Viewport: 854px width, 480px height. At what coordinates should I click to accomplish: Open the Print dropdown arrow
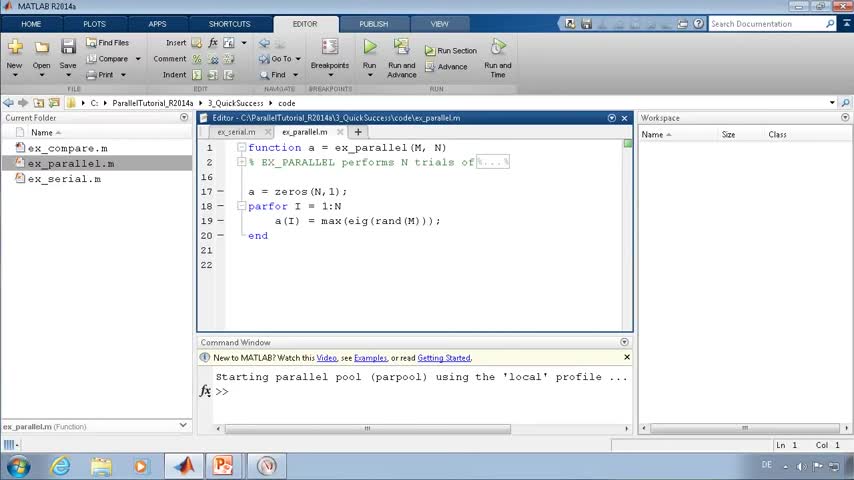123,75
